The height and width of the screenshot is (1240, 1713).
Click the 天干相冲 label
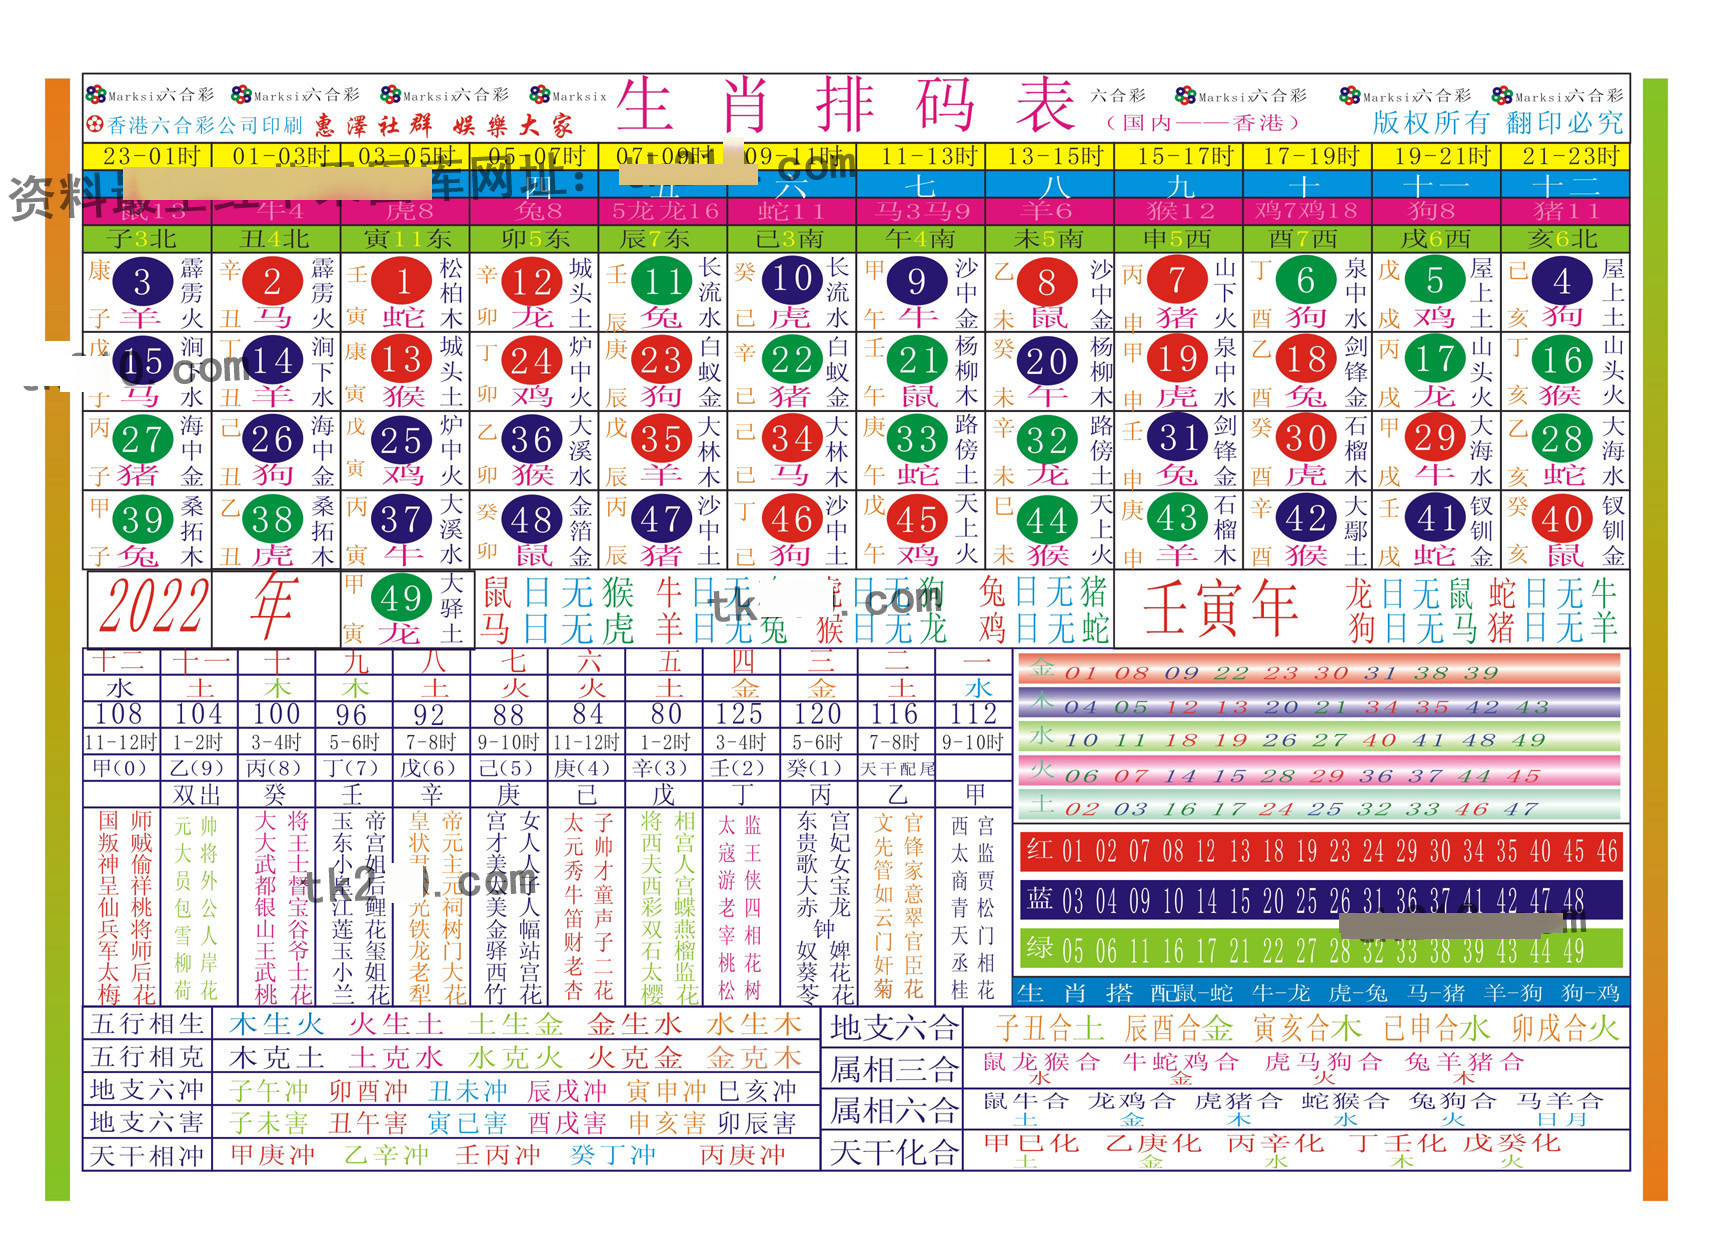click(148, 1156)
